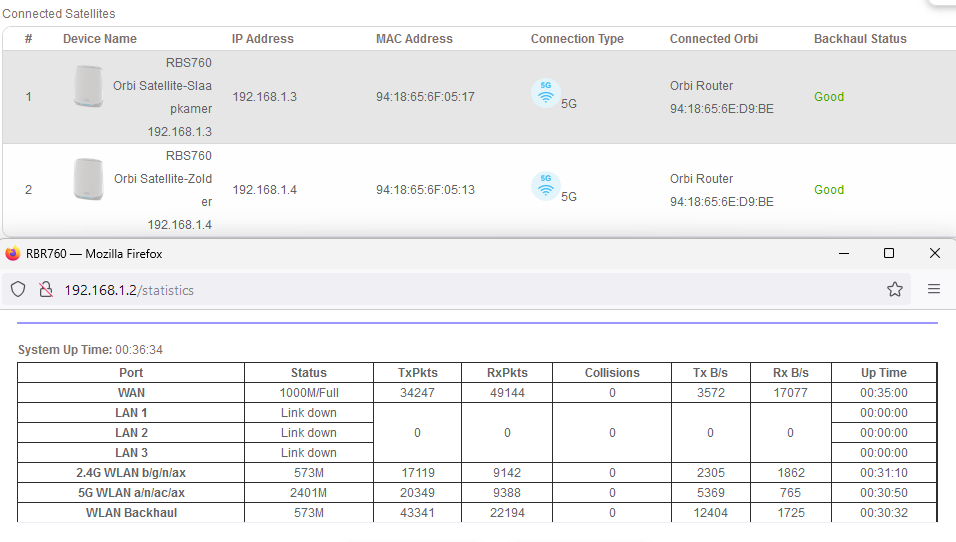Click the 5G WLAN a/n/ac/ax row label
The height and width of the screenshot is (542, 956).
point(131,493)
